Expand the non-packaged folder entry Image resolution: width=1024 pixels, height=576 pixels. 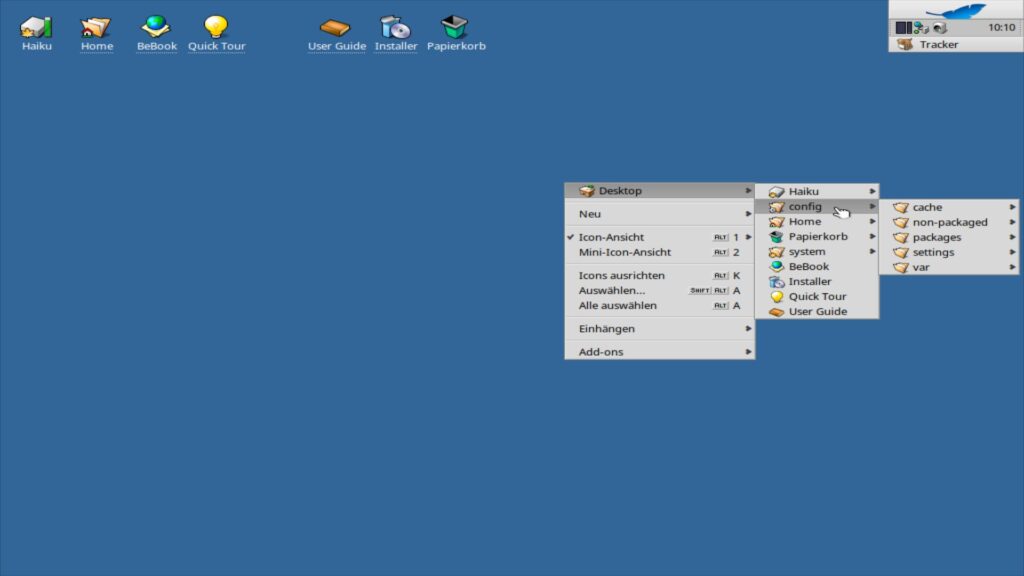(949, 222)
